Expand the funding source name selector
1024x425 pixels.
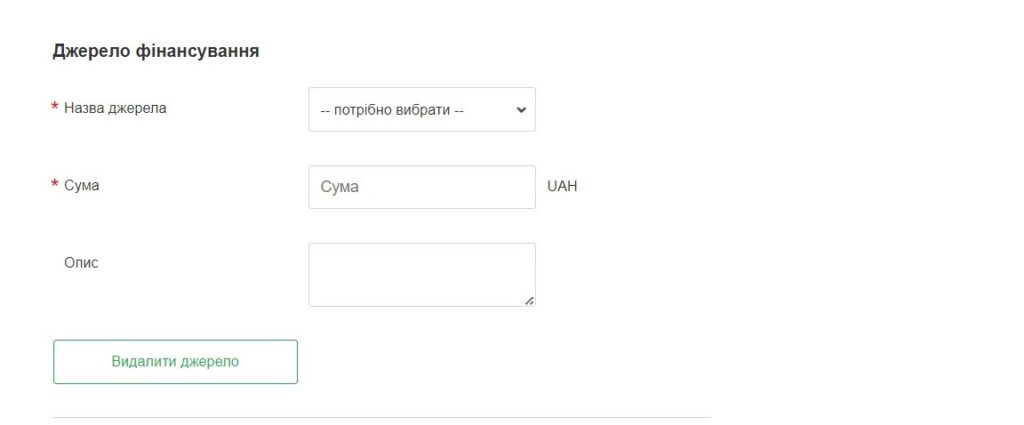coord(421,110)
